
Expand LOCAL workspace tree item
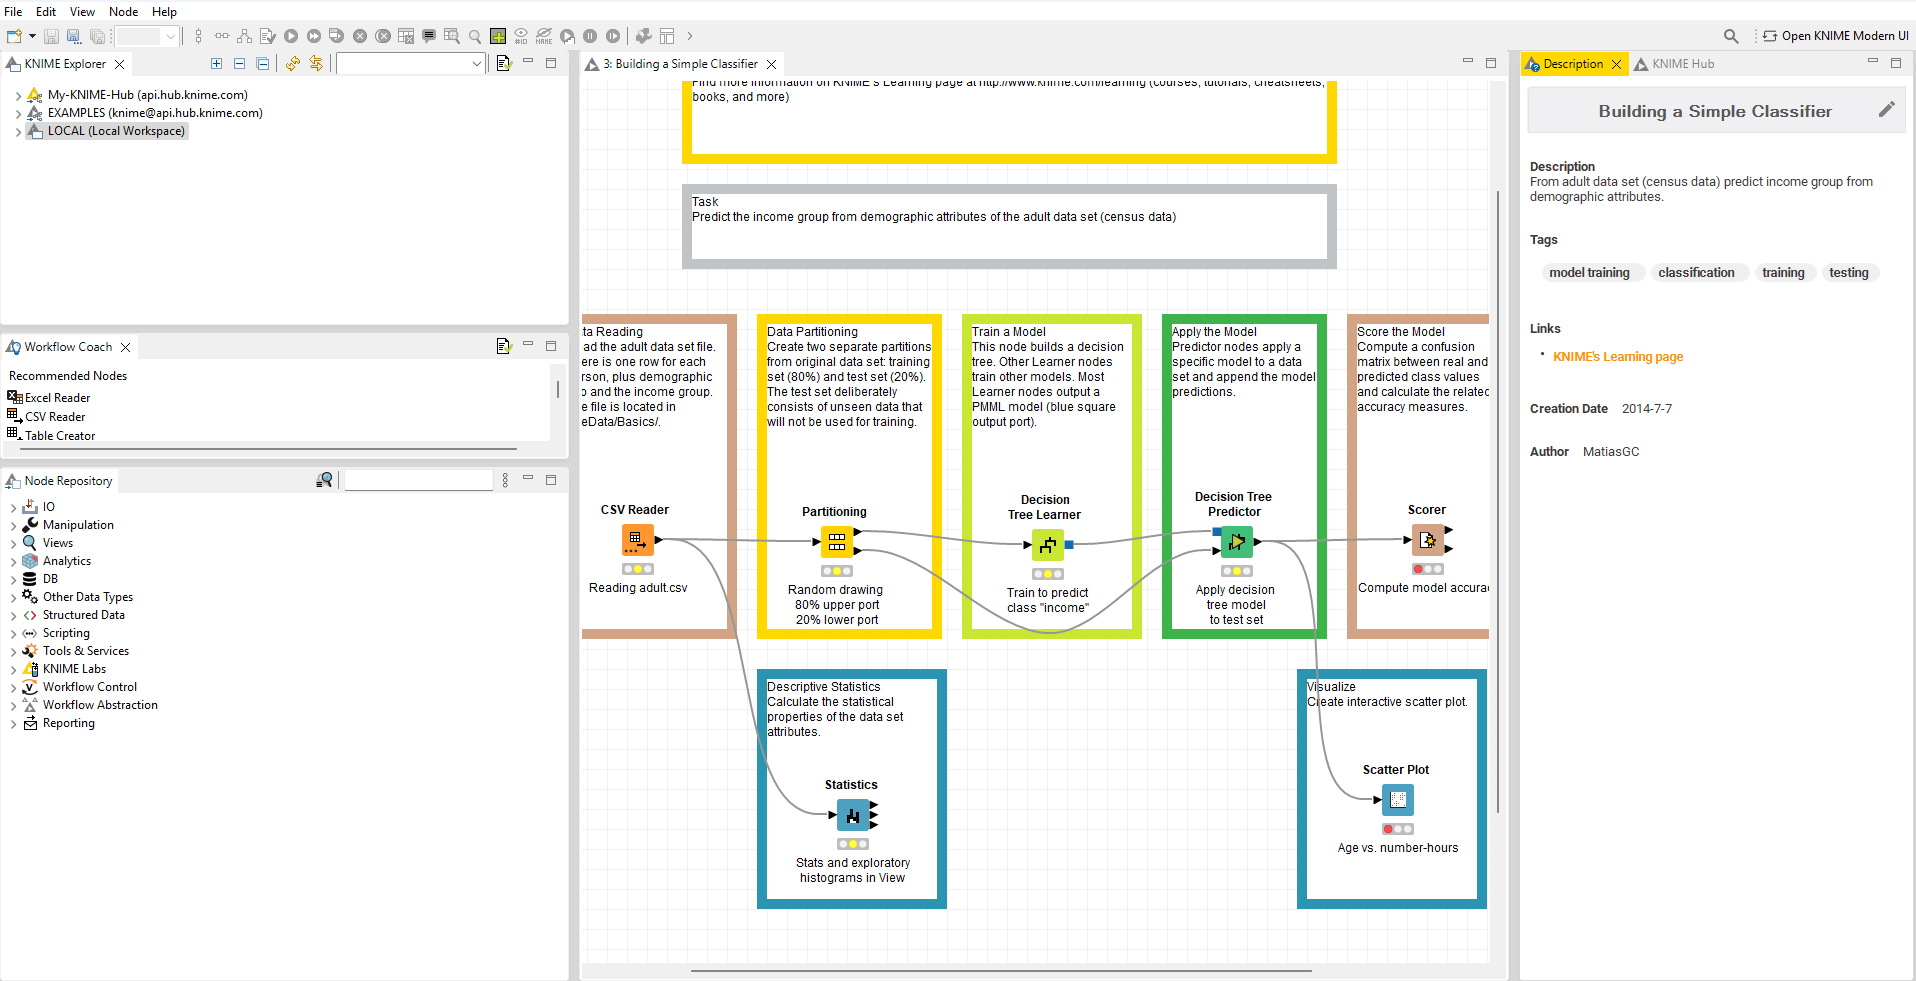18,132
